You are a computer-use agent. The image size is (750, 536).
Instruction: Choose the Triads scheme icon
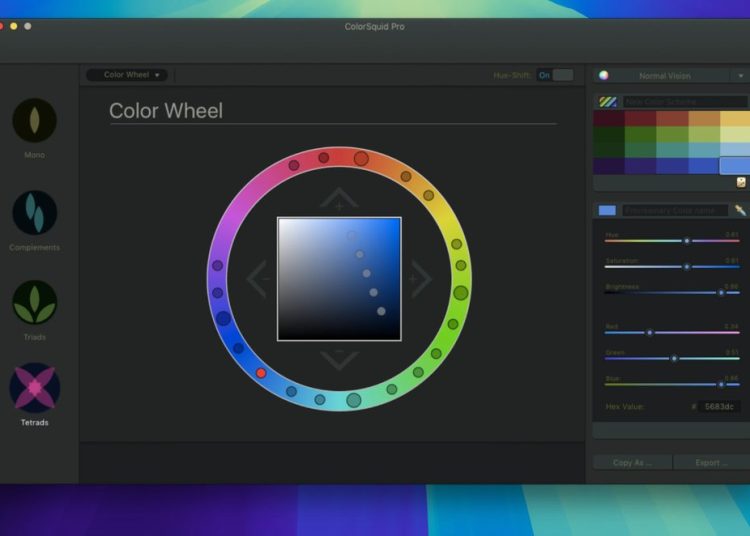(34, 302)
